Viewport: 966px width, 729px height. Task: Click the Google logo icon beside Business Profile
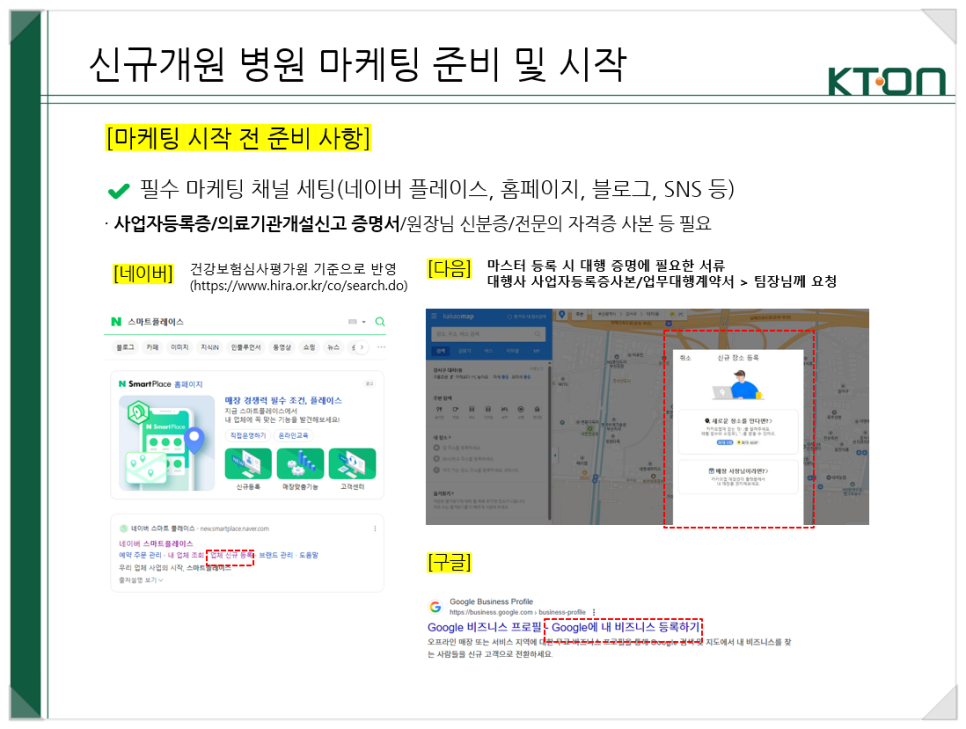click(435, 606)
